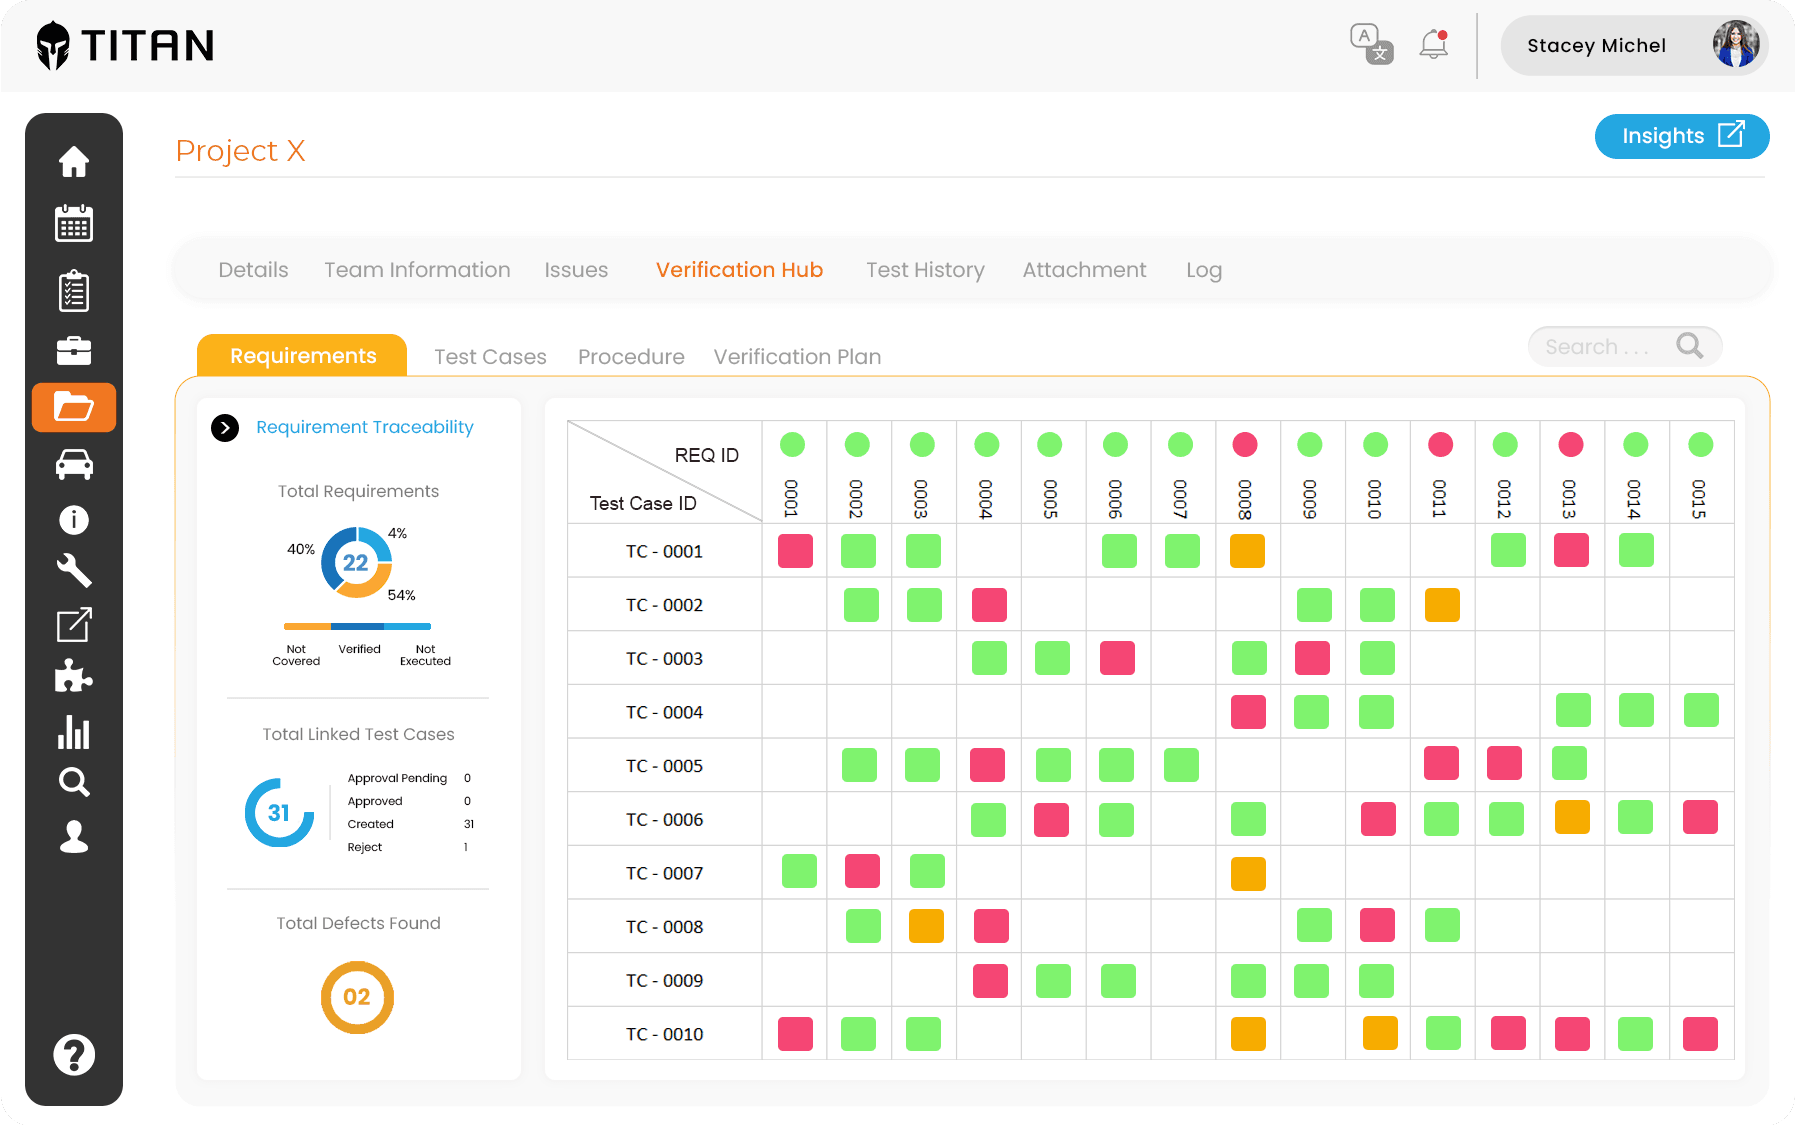Viewport: 1796px width, 1125px height.
Task: Open the Verification Plan tab
Action: coord(796,356)
